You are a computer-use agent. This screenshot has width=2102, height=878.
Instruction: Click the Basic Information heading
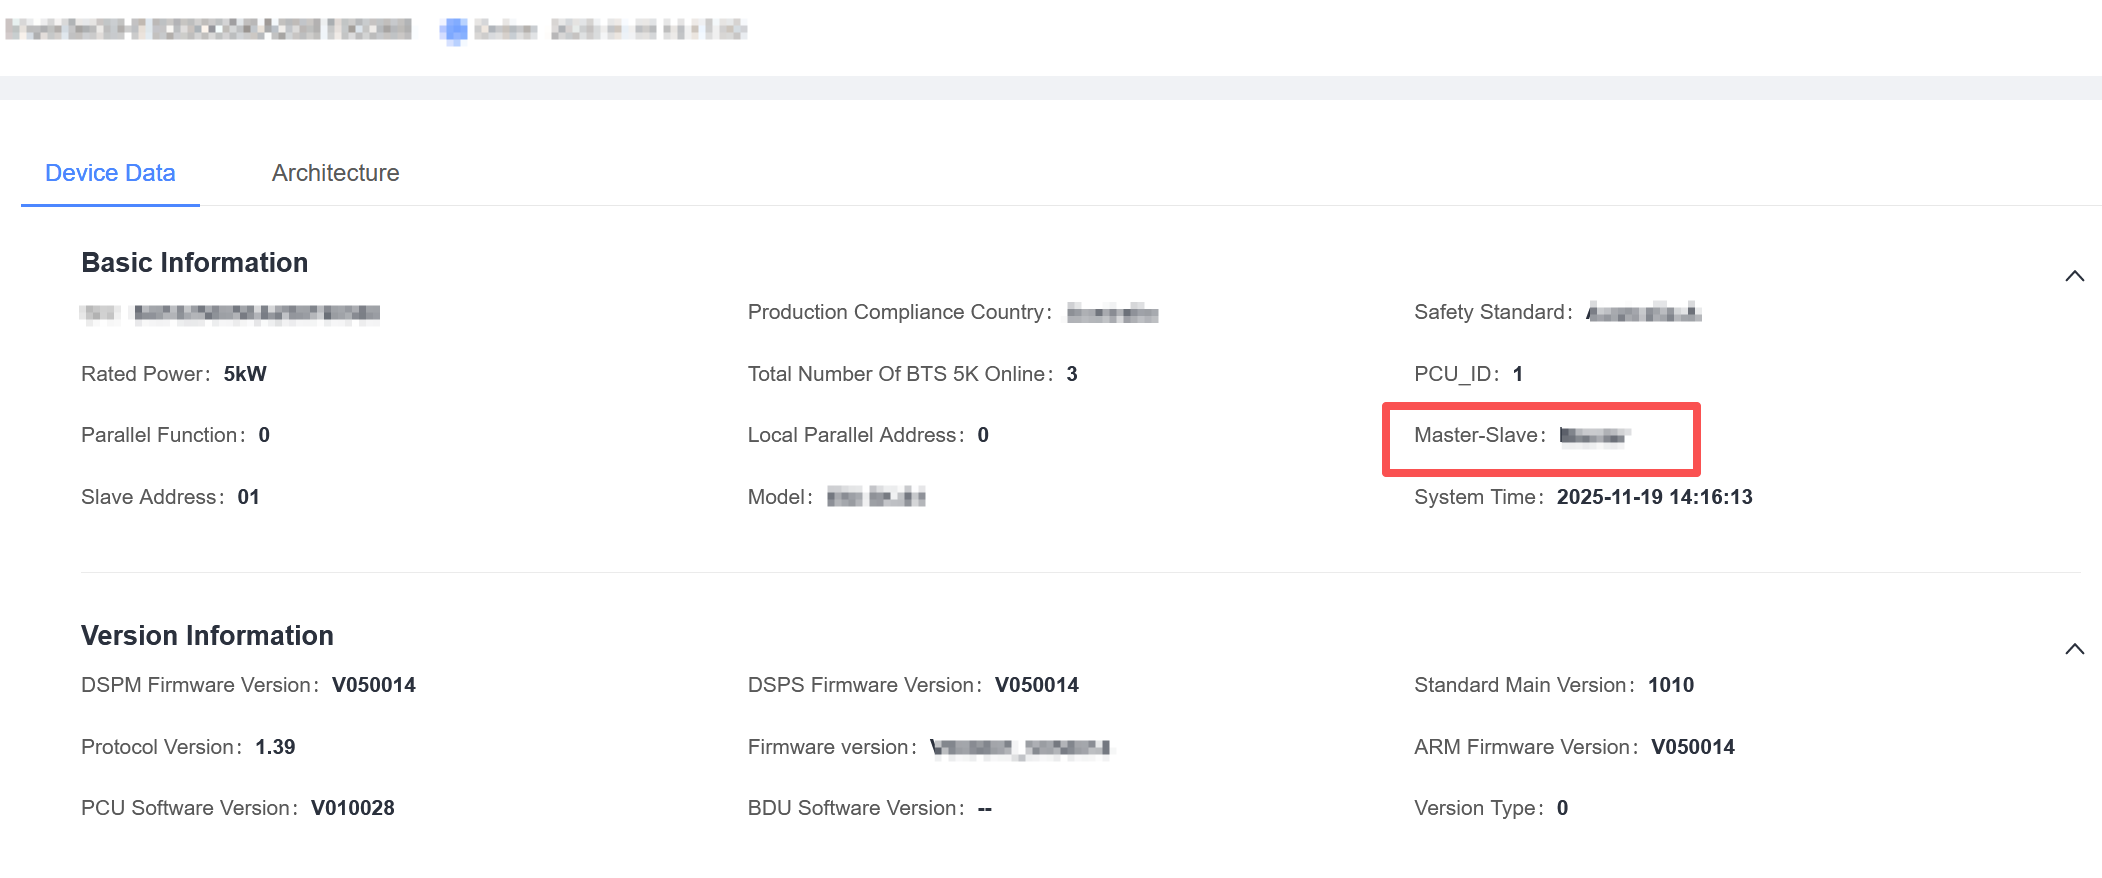point(194,262)
